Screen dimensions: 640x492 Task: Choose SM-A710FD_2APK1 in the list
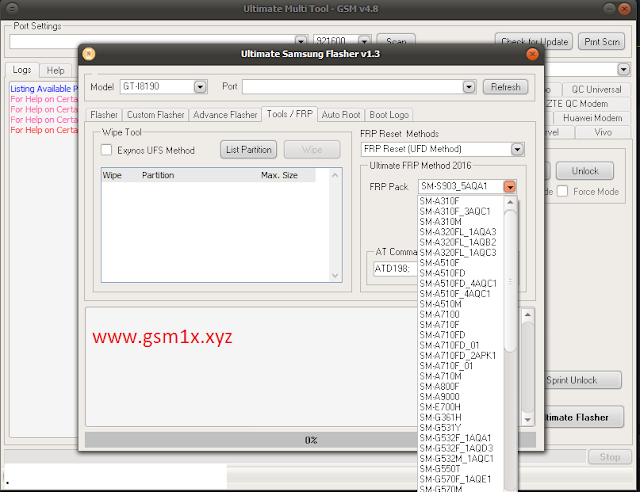coord(460,356)
